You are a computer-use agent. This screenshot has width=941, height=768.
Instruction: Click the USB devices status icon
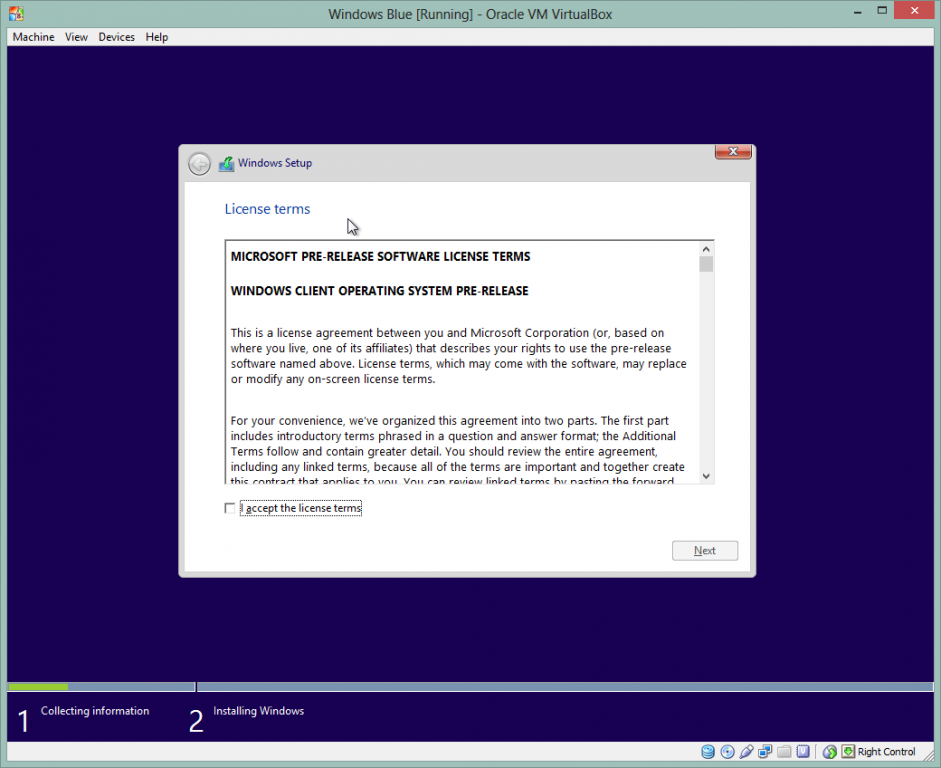746,752
